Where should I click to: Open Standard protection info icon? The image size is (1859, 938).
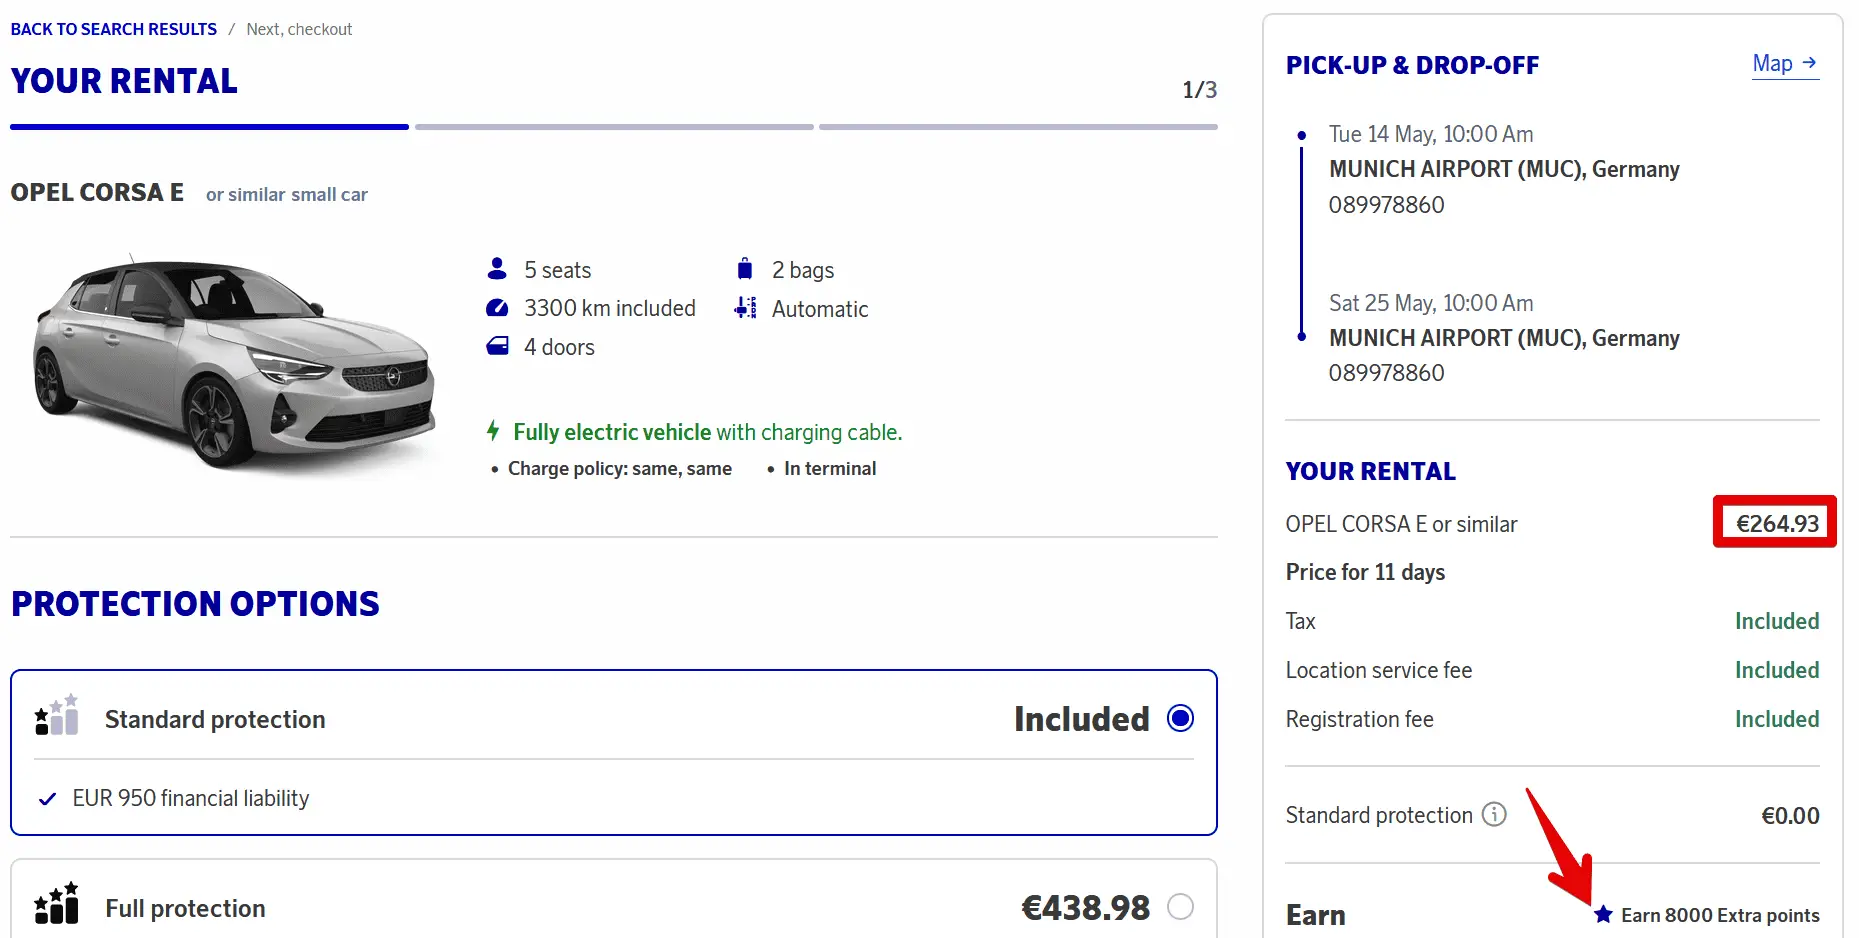tap(1494, 814)
